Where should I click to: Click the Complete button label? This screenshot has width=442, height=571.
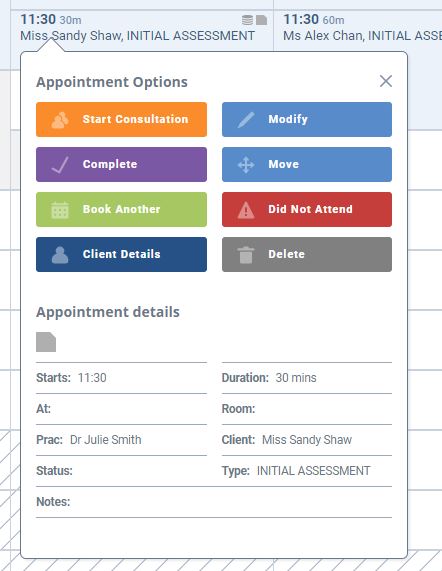click(110, 164)
